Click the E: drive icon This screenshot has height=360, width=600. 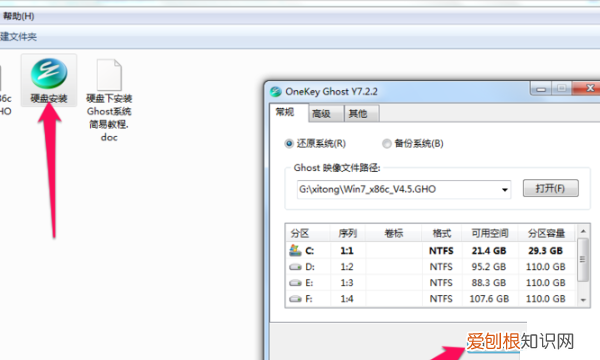click(295, 283)
